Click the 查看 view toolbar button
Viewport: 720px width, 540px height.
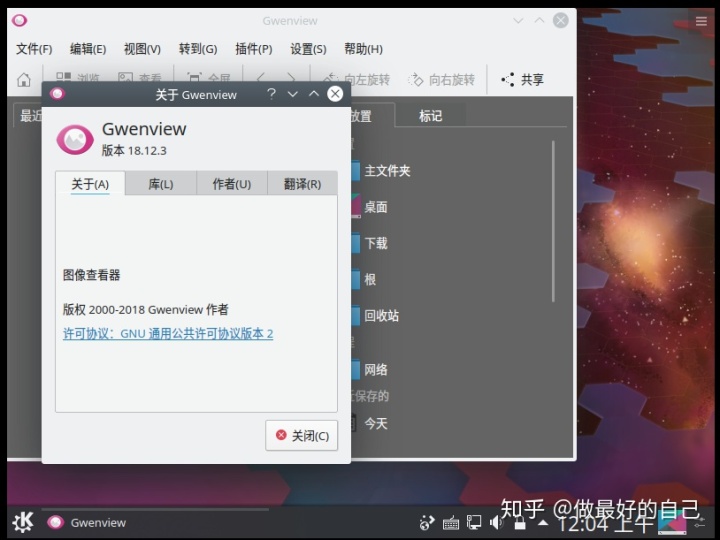click(140, 77)
